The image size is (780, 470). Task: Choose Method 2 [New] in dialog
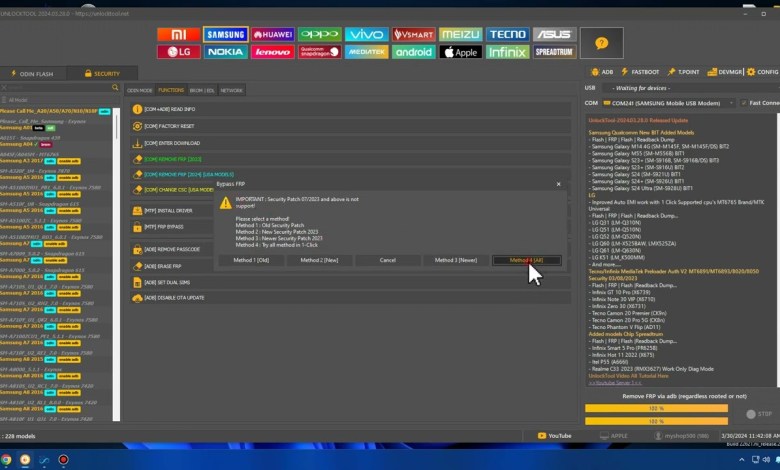(319, 260)
